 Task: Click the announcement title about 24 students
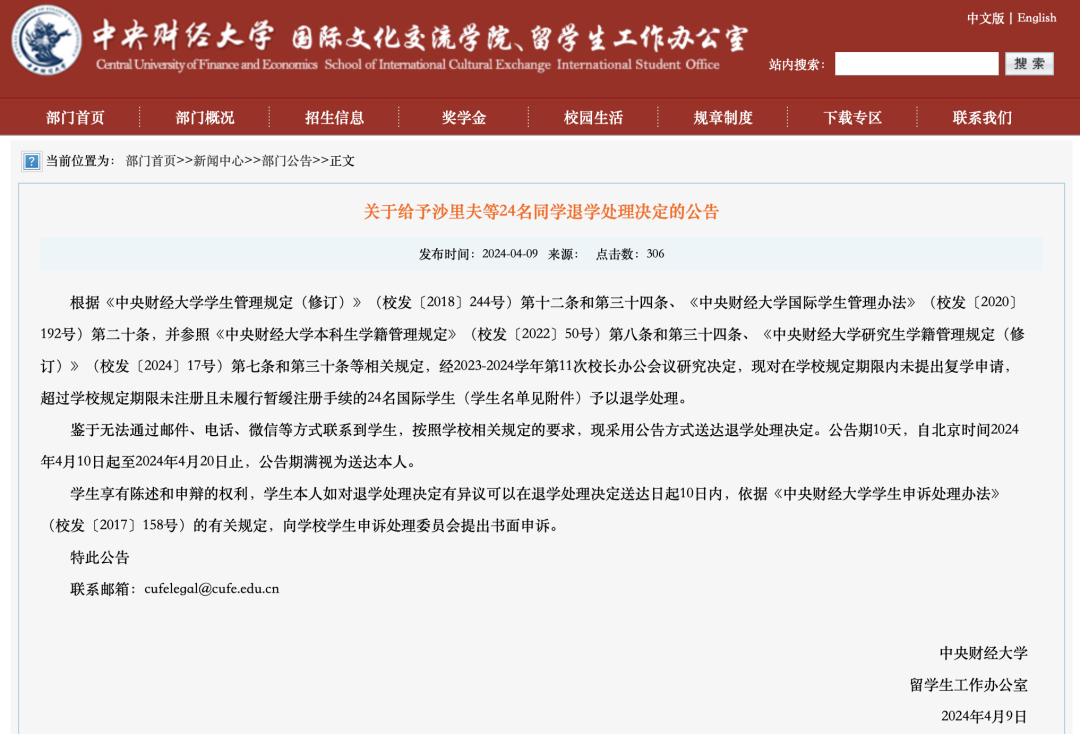pos(540,212)
